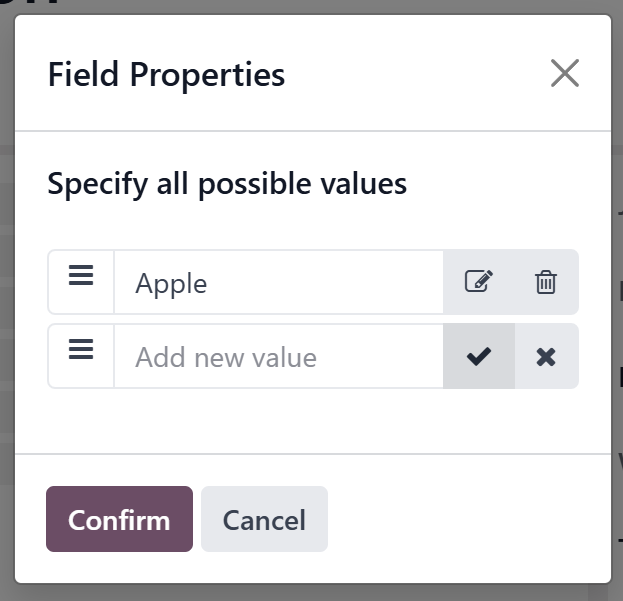
Task: Click the Field Properties dialog title
Action: click(x=166, y=74)
